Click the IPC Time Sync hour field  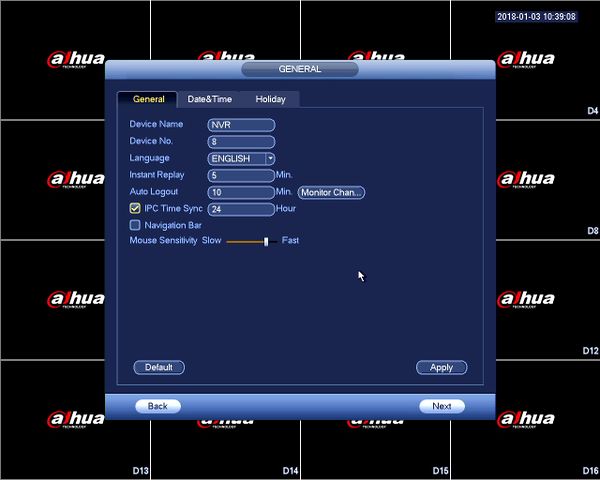(x=241, y=209)
